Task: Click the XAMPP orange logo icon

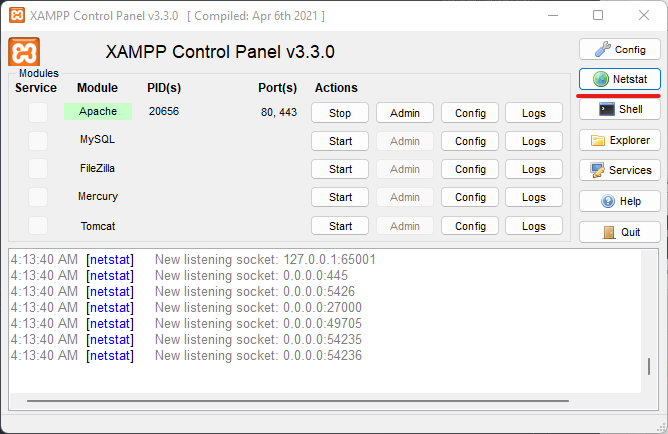Action: (24, 52)
